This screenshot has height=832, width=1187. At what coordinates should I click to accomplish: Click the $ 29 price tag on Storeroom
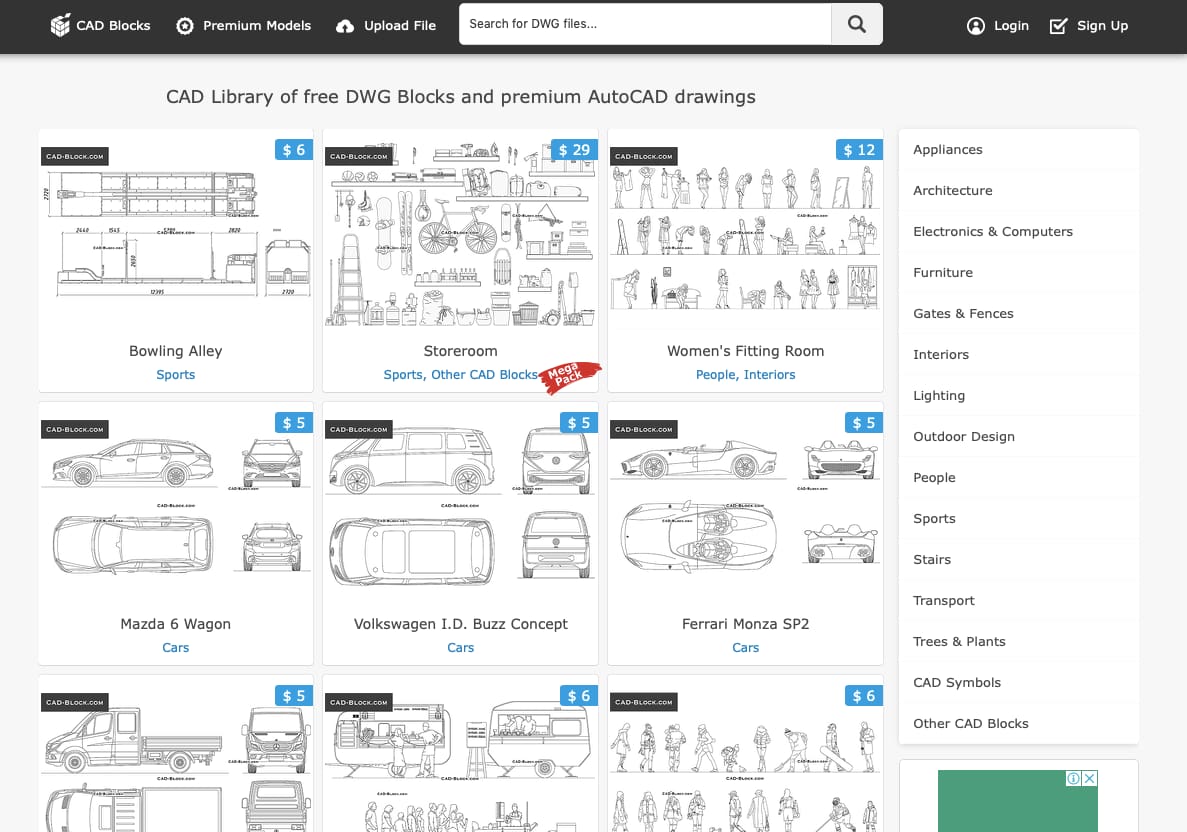tap(574, 150)
